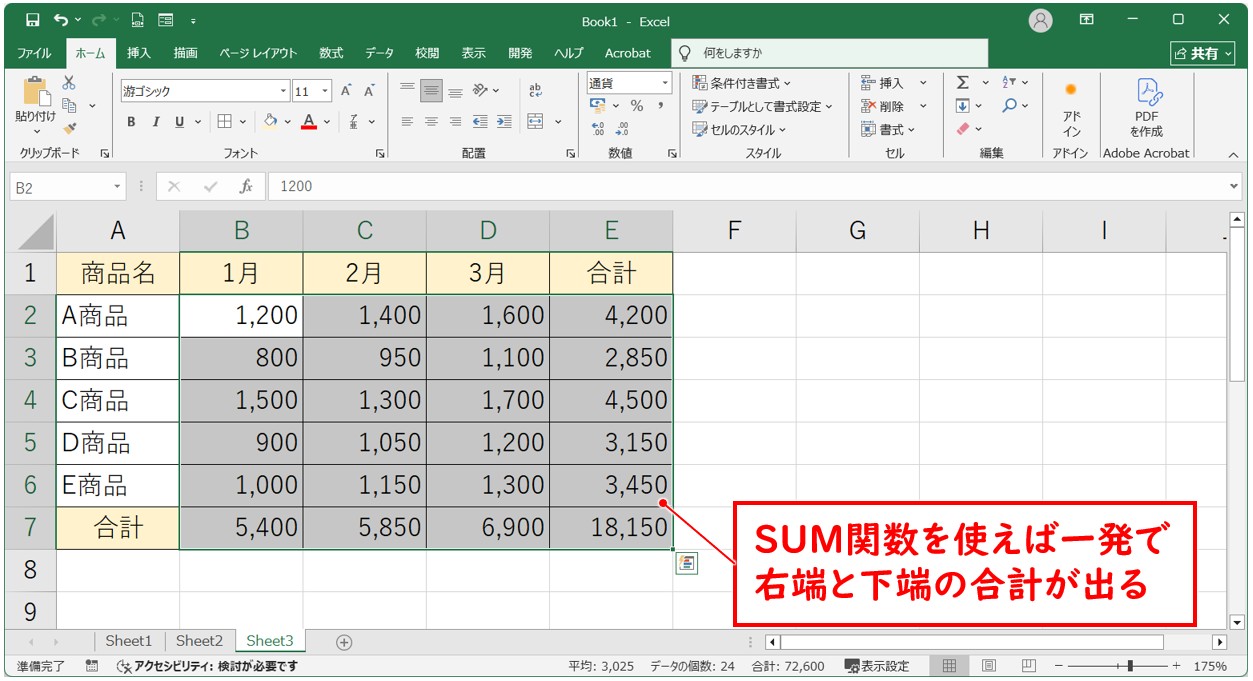Click the Name Box showing B2
Image resolution: width=1253 pixels, height=681 pixels.
click(60, 187)
